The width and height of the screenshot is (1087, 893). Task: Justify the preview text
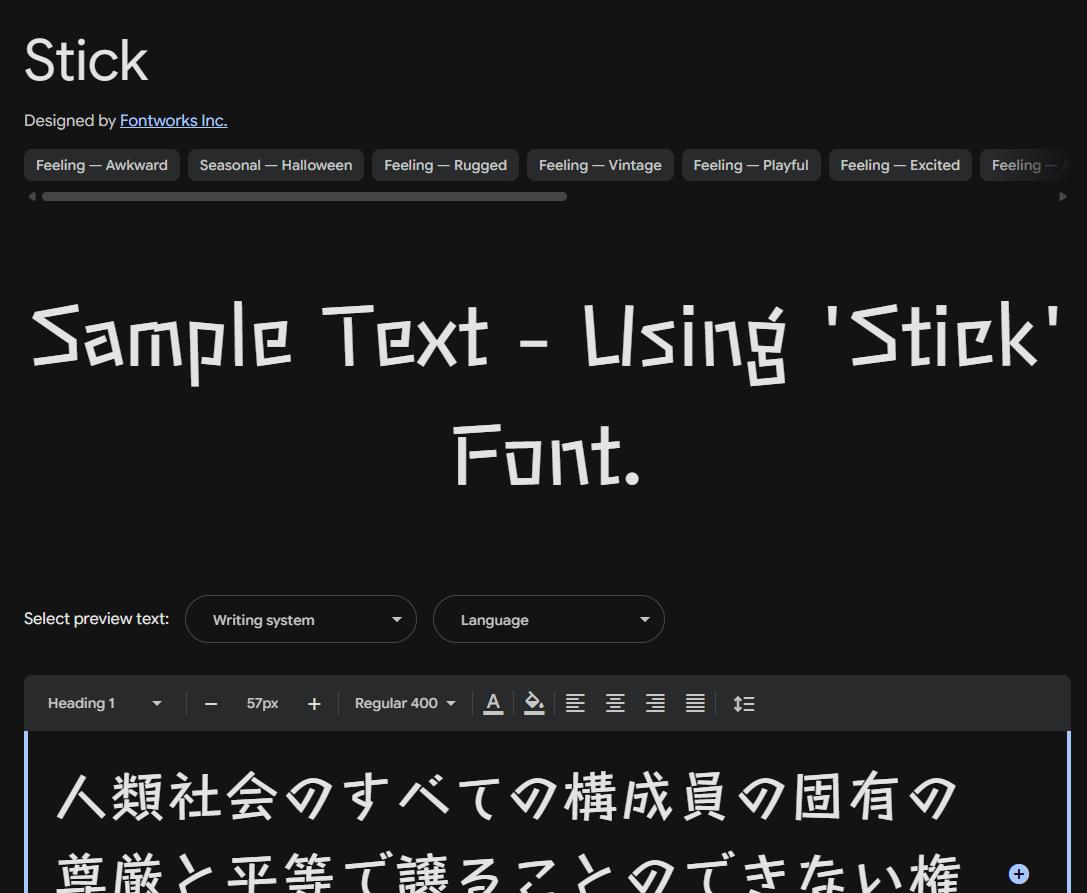tap(695, 703)
